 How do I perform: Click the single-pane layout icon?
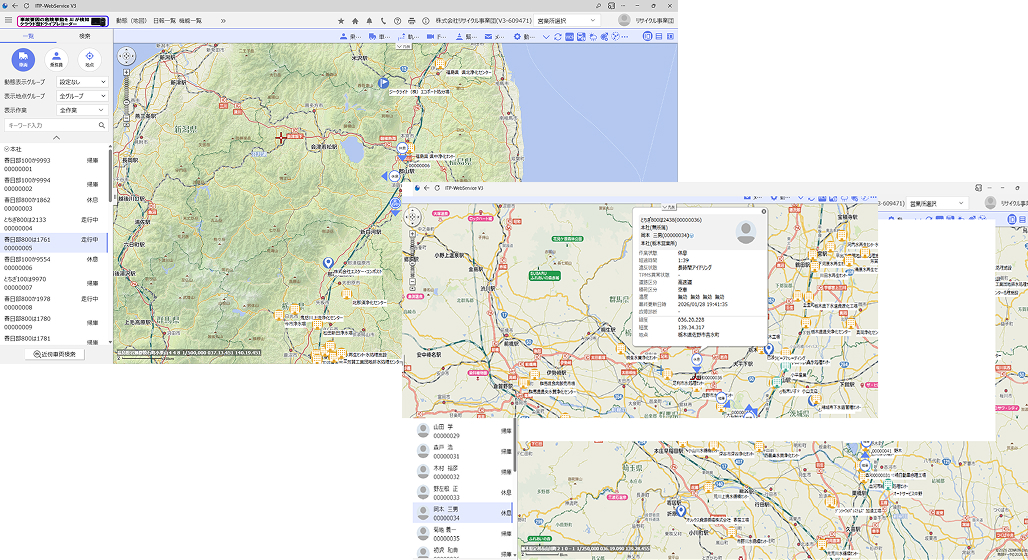click(x=647, y=37)
